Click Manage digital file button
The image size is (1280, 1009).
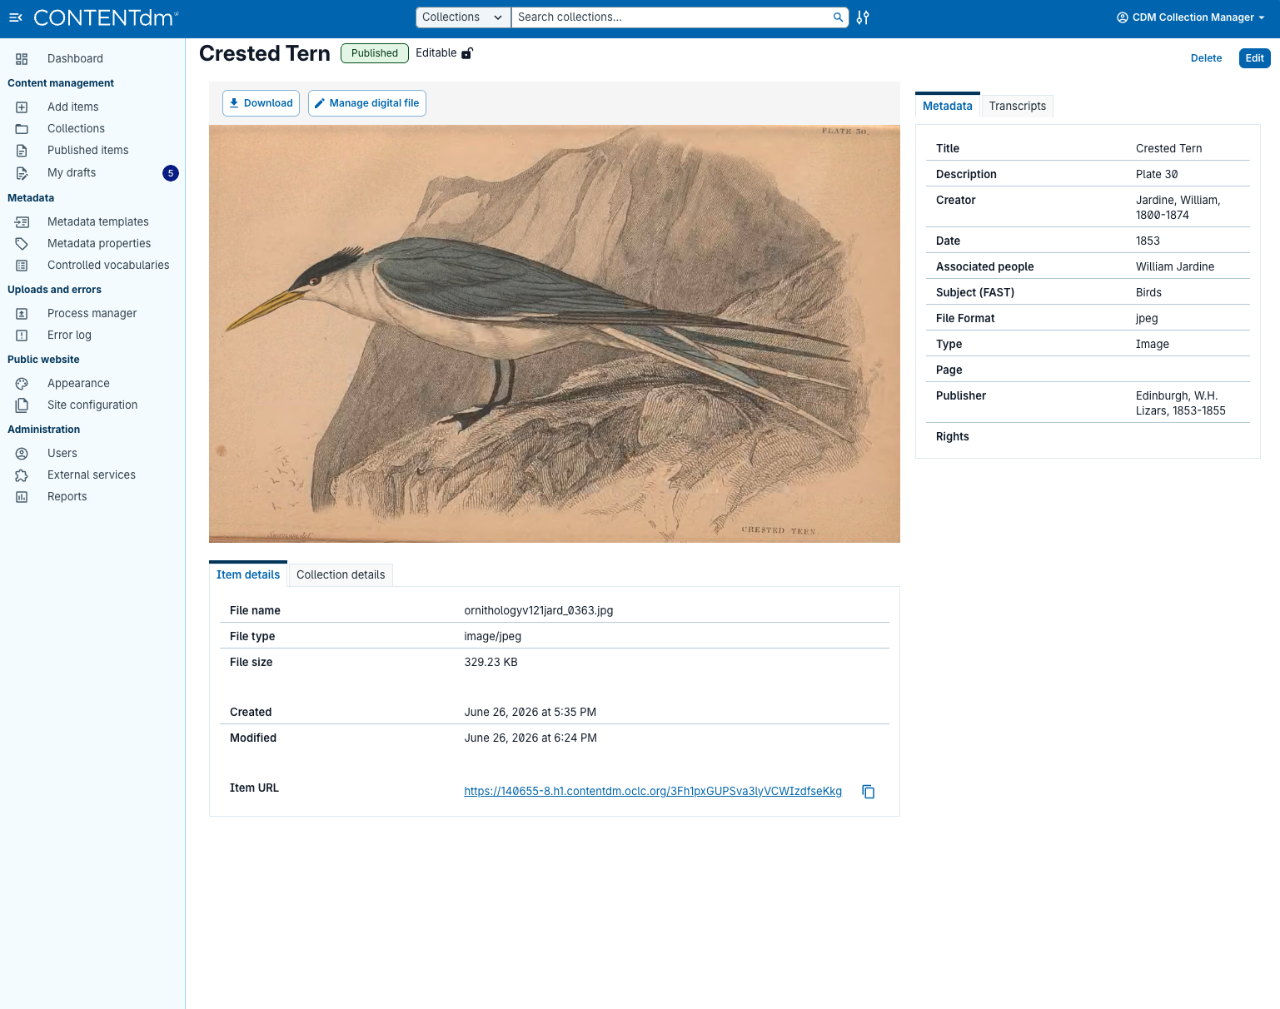pos(367,103)
